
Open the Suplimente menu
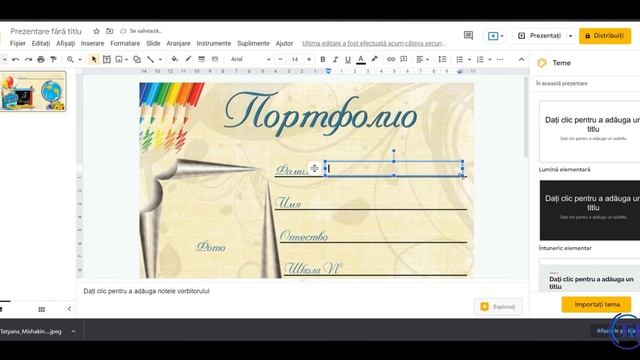tap(253, 43)
